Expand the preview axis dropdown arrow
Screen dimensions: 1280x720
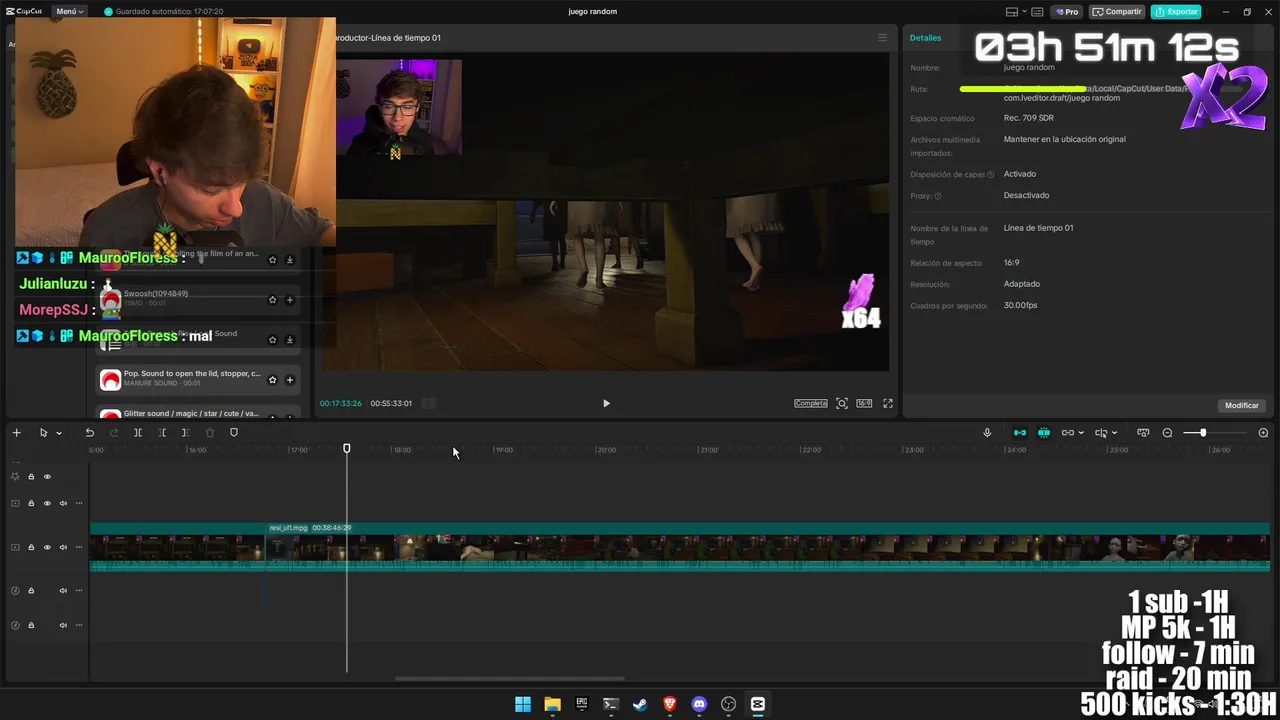(x=1115, y=433)
